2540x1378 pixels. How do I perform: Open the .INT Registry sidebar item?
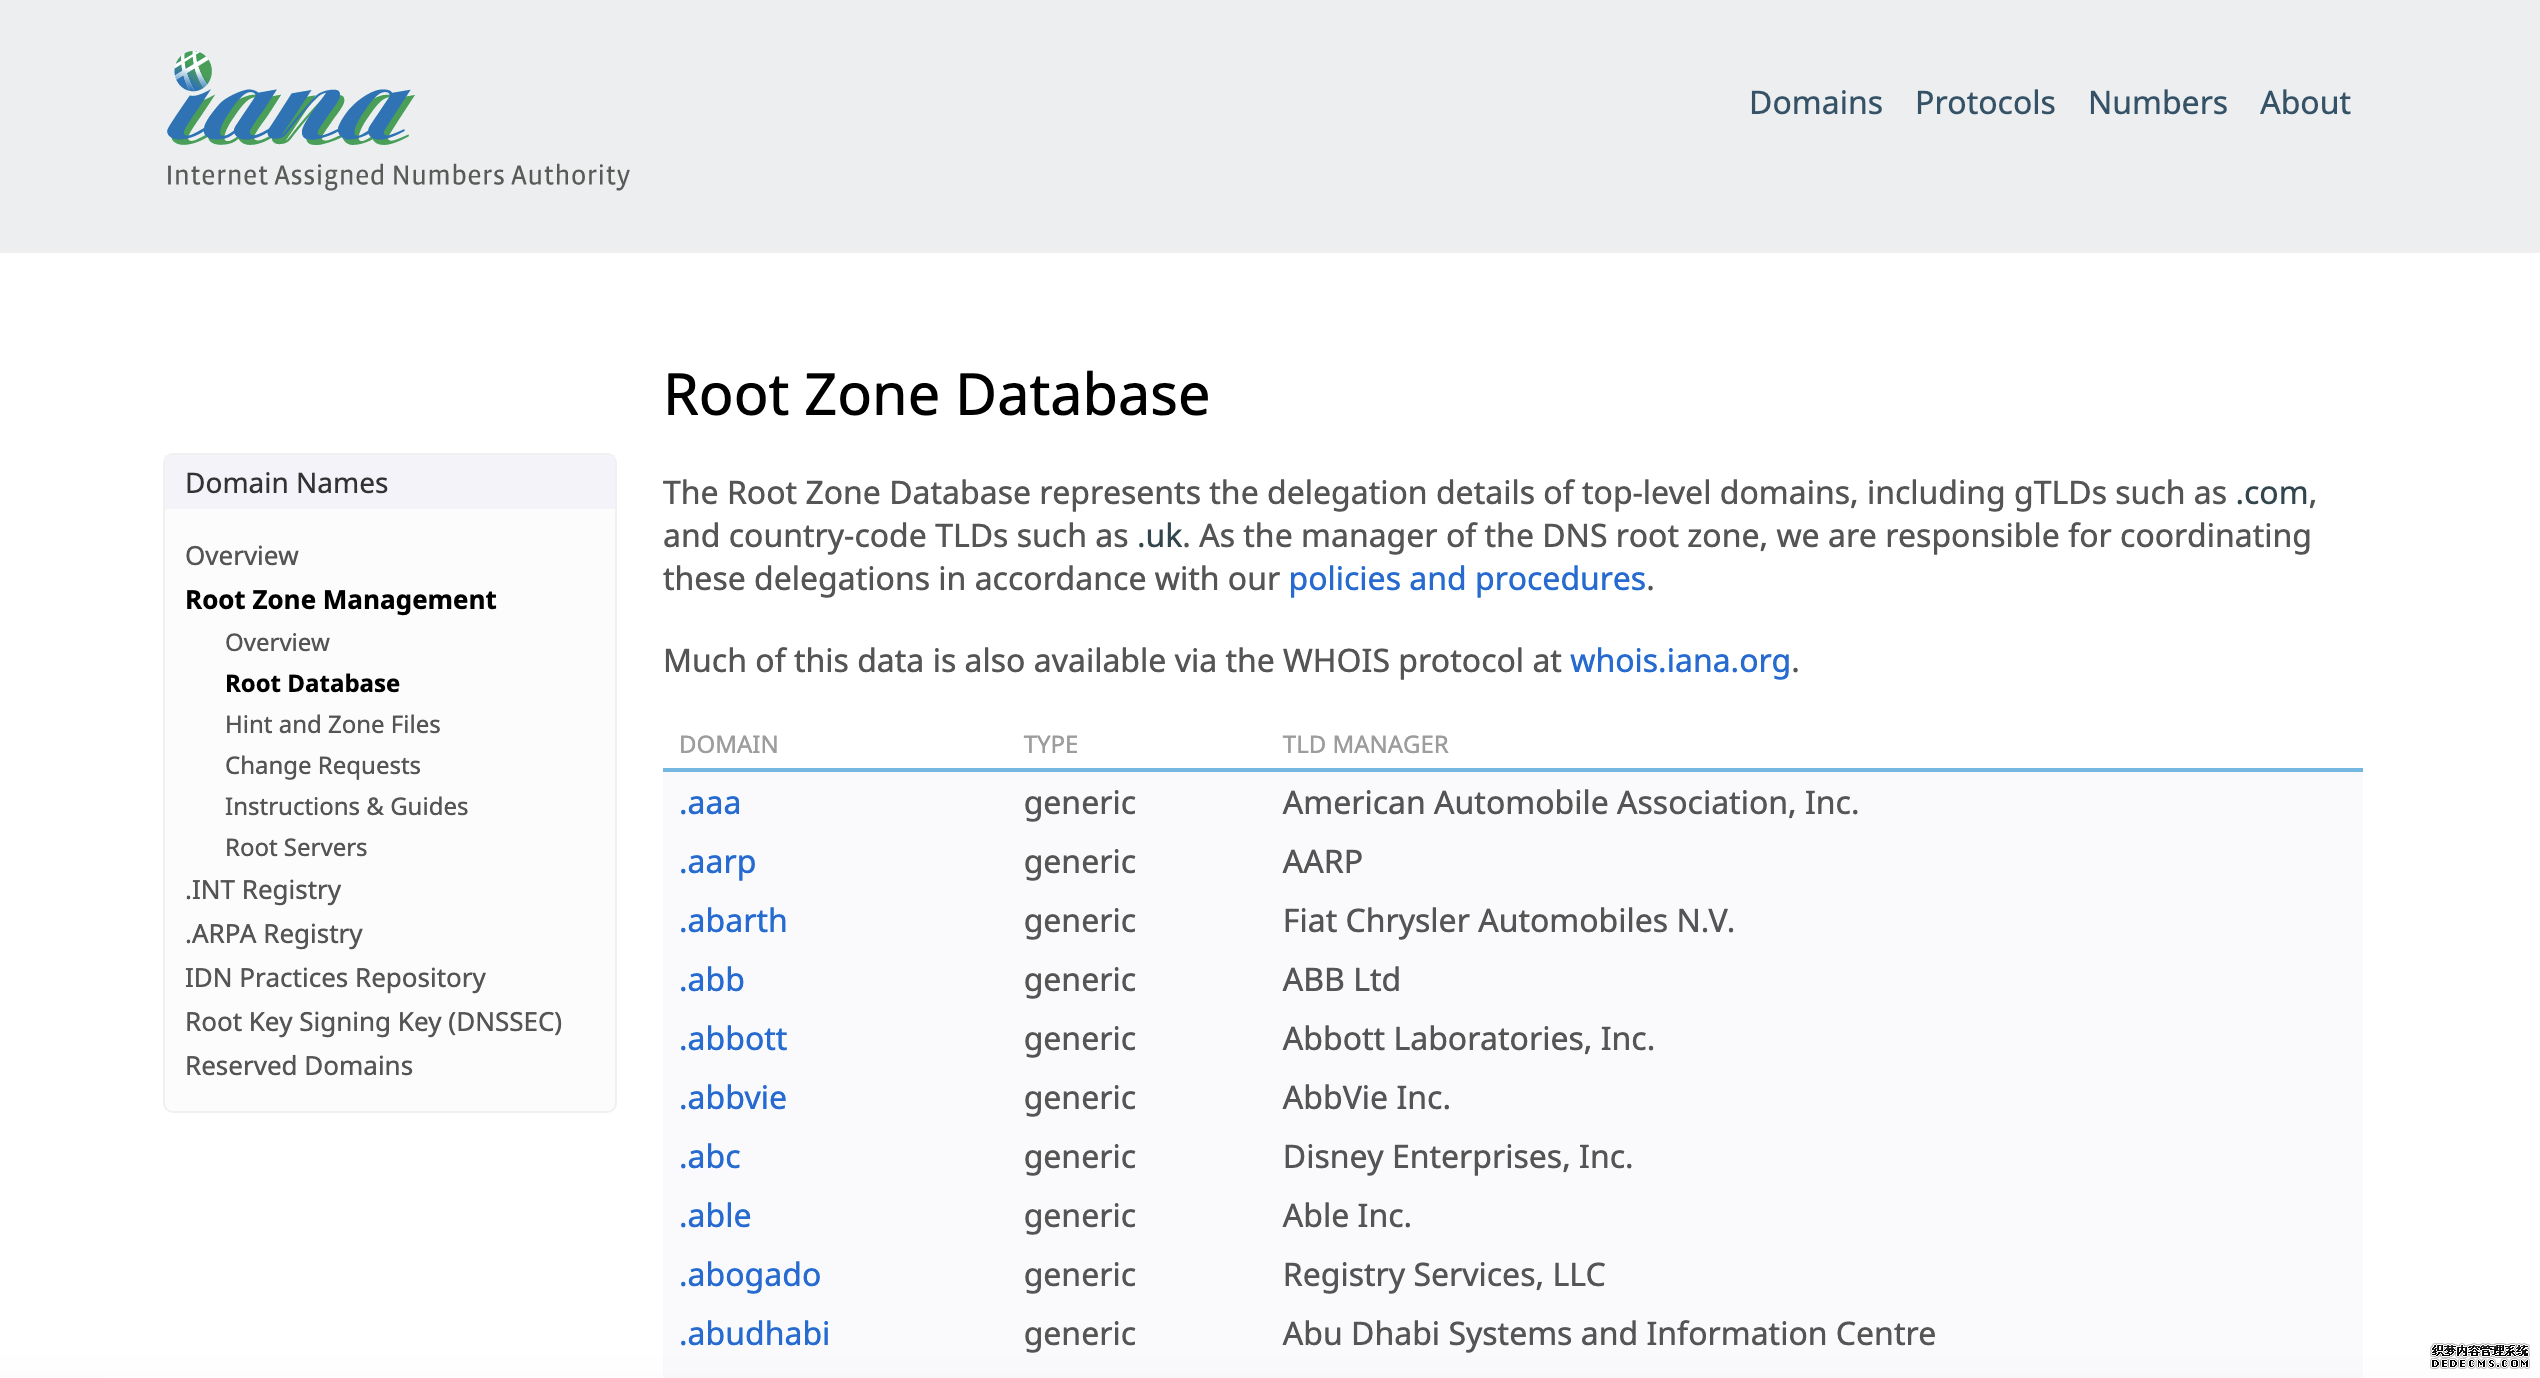pos(263,890)
